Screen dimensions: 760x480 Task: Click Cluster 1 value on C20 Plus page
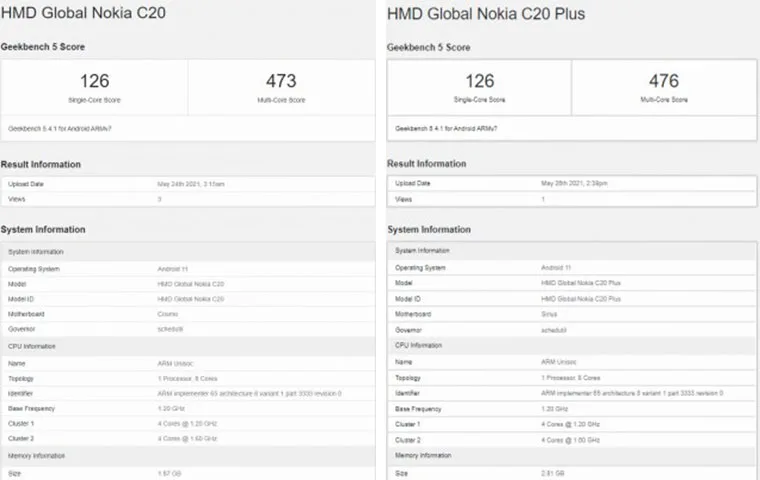pyautogui.click(x=570, y=424)
